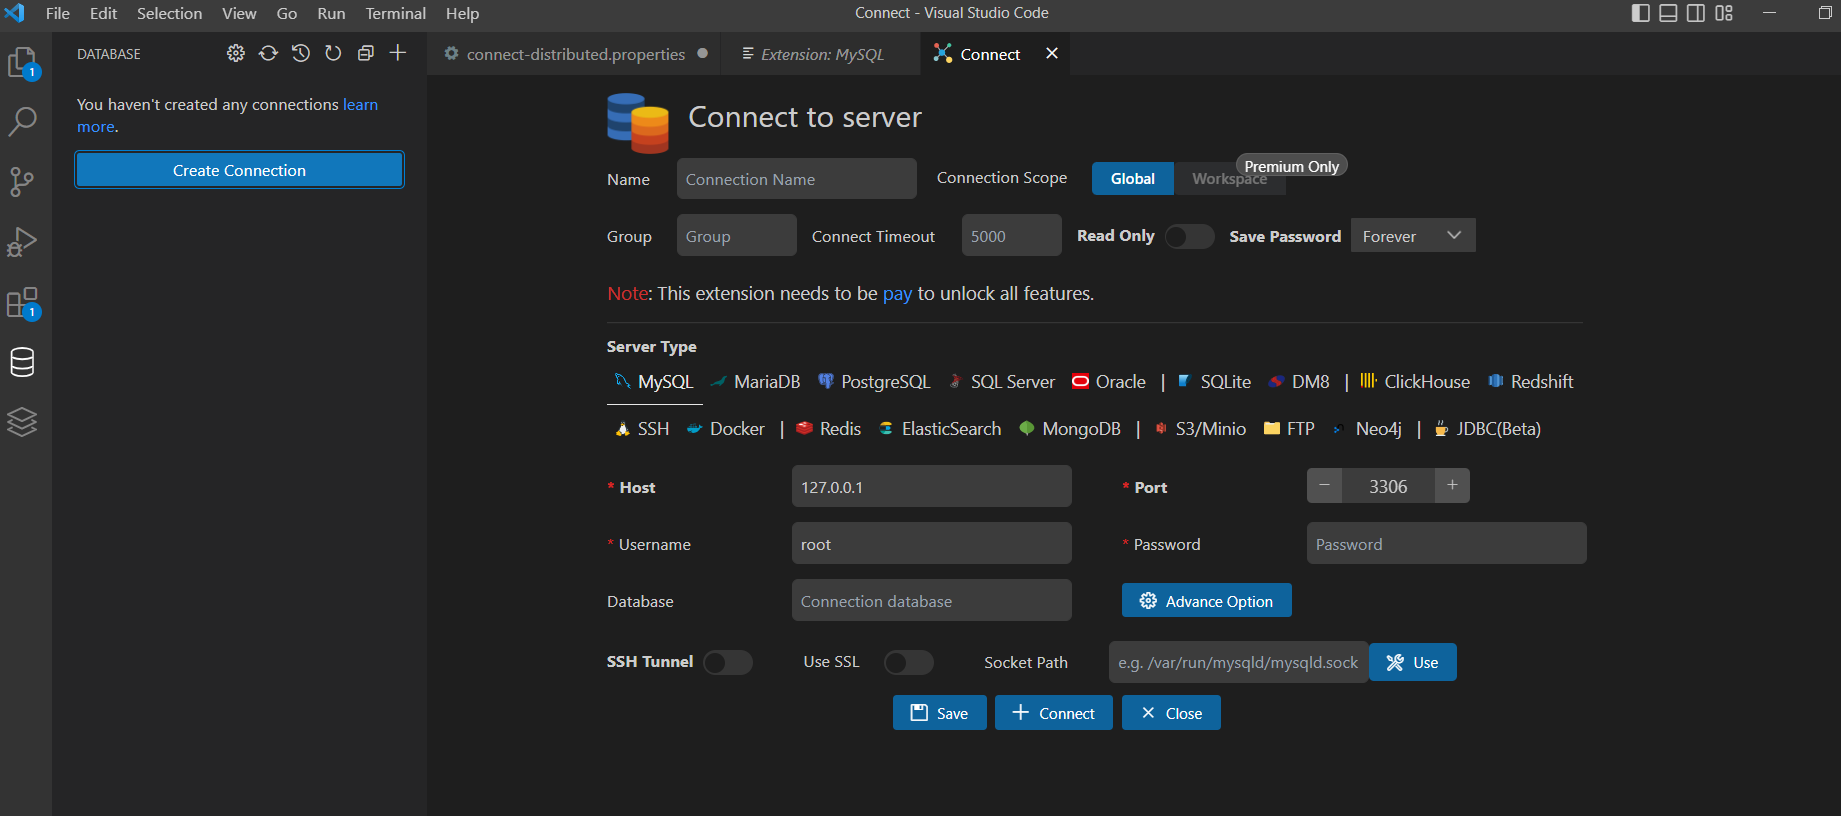Select MySQL server type
Image resolution: width=1841 pixels, height=816 pixels.
point(654,382)
